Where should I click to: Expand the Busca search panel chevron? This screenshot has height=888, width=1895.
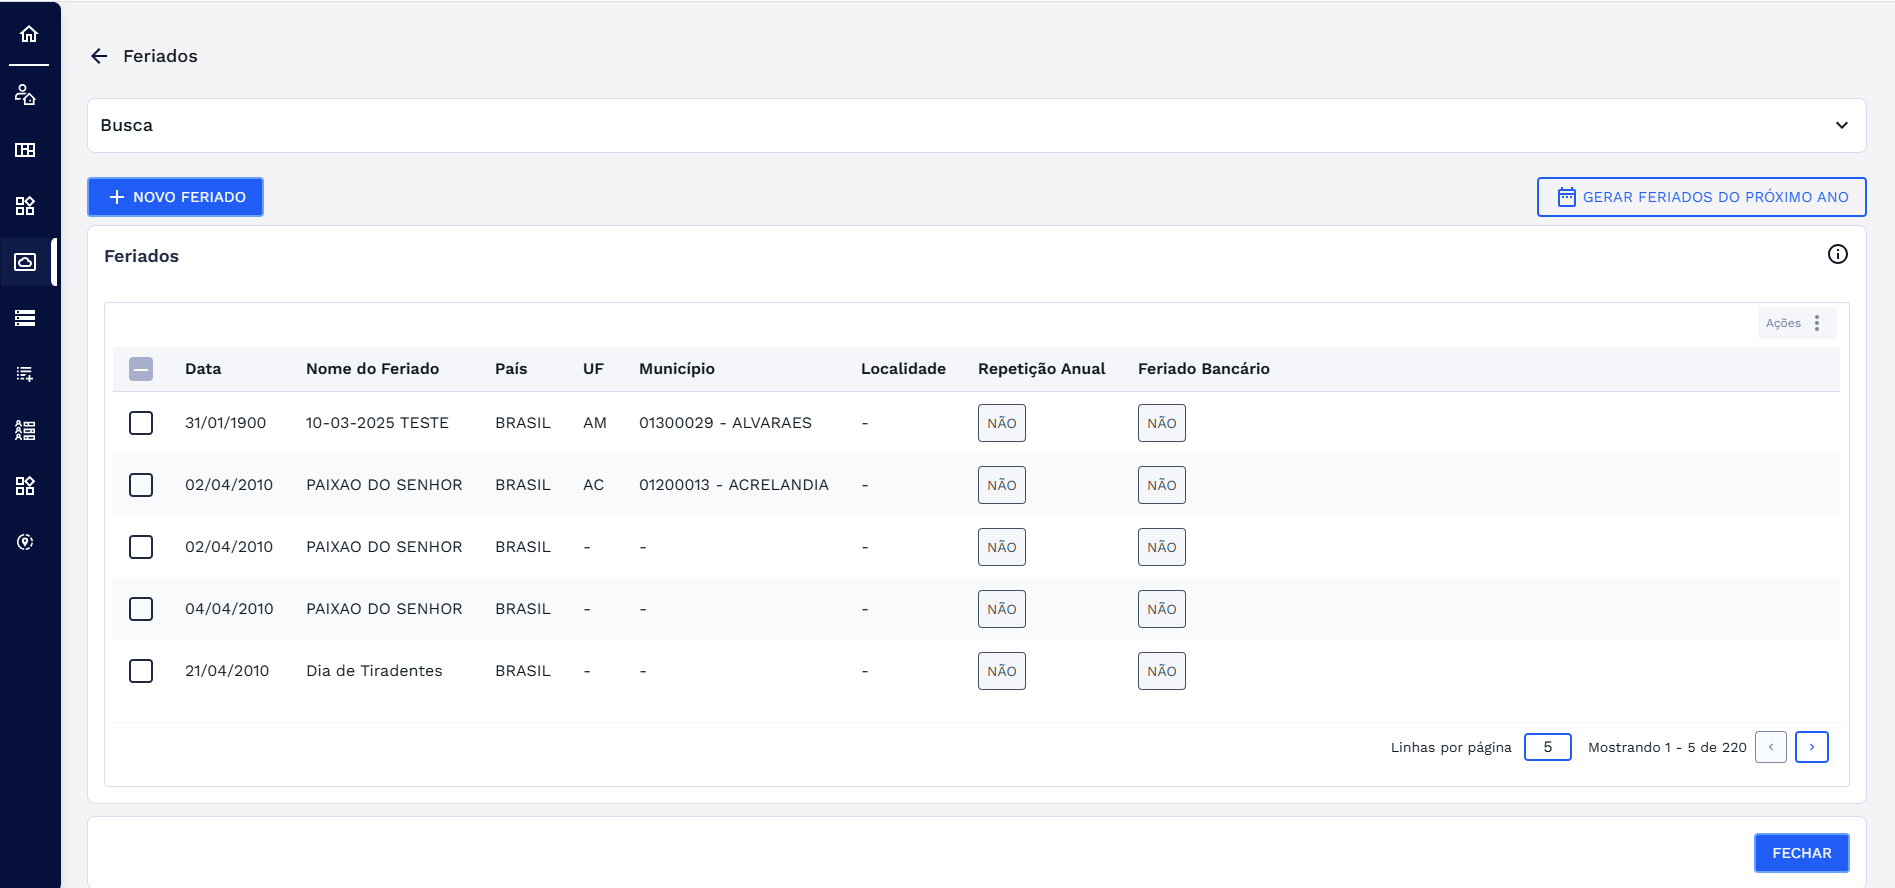[1841, 125]
